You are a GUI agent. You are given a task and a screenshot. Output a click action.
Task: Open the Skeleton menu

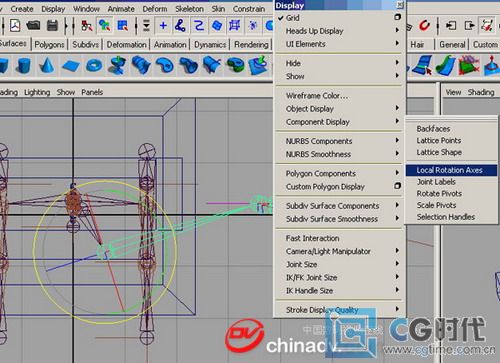(x=189, y=9)
